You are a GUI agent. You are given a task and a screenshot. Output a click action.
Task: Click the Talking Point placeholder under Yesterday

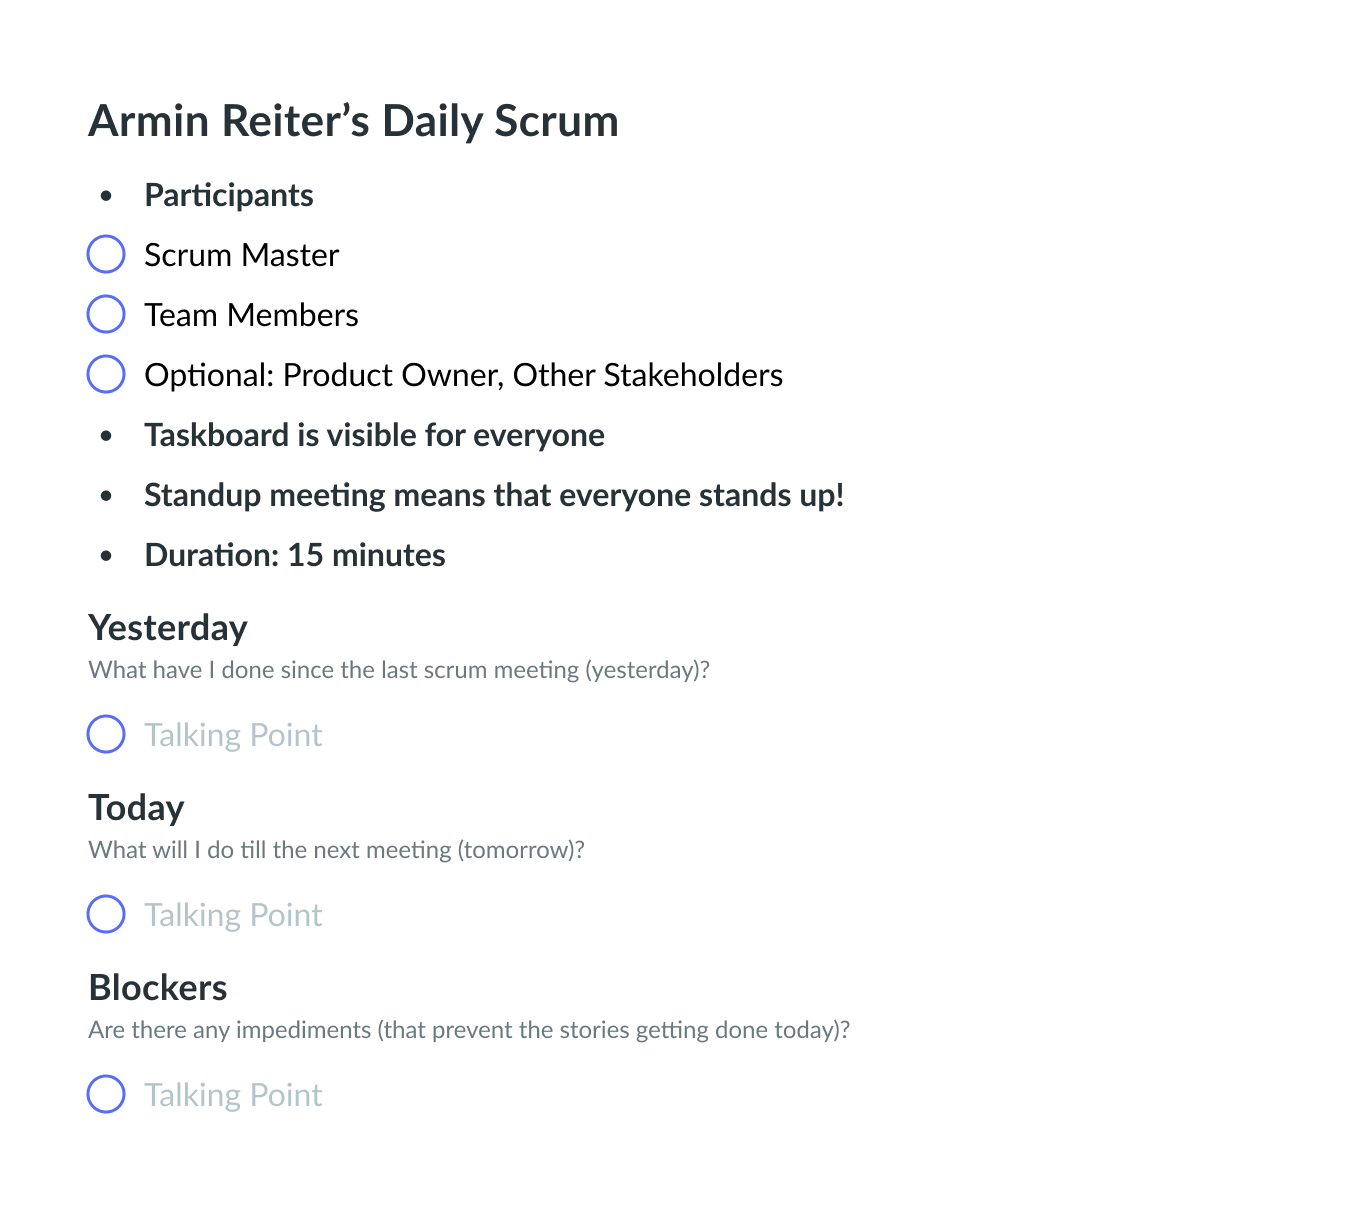[233, 735]
